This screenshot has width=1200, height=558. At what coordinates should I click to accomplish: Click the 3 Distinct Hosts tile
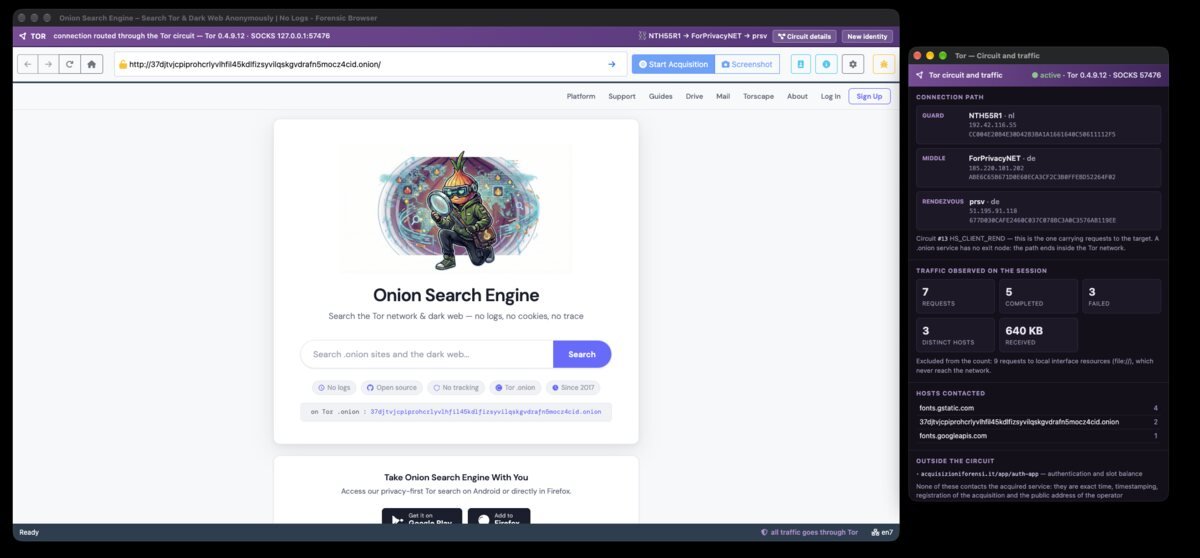point(955,335)
